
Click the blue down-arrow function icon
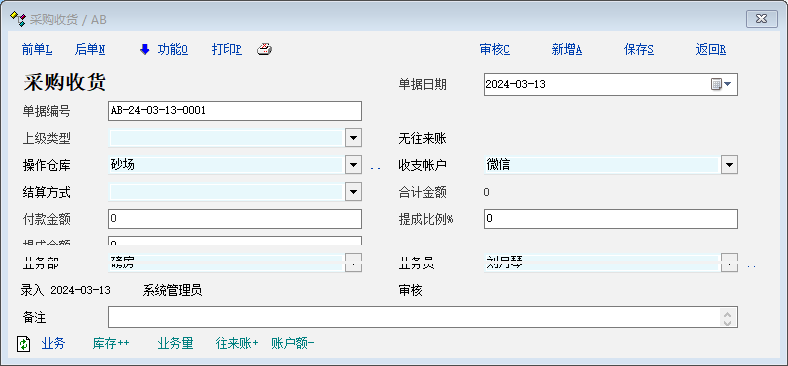145,49
